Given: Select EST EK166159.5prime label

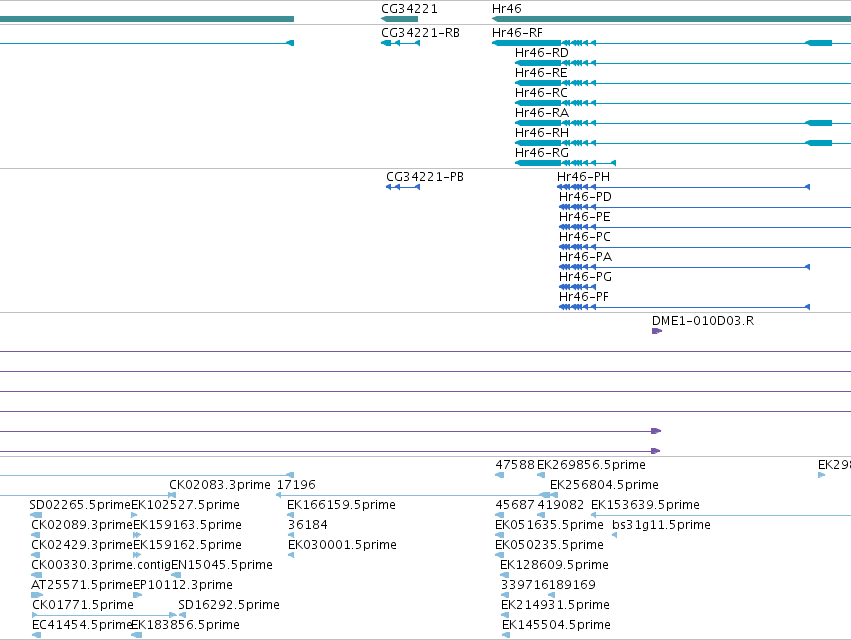Looking at the screenshot, I should tap(341, 505).
